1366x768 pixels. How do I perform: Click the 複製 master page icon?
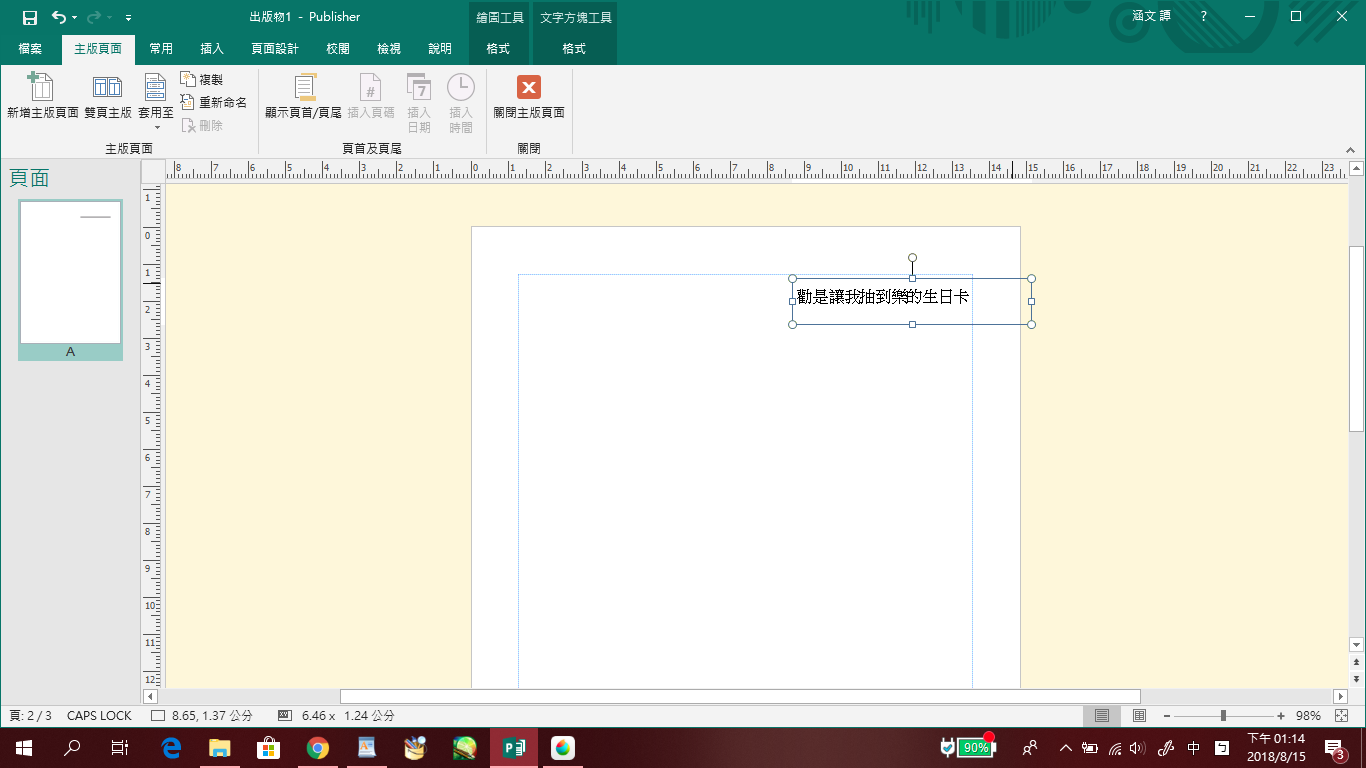click(x=202, y=79)
